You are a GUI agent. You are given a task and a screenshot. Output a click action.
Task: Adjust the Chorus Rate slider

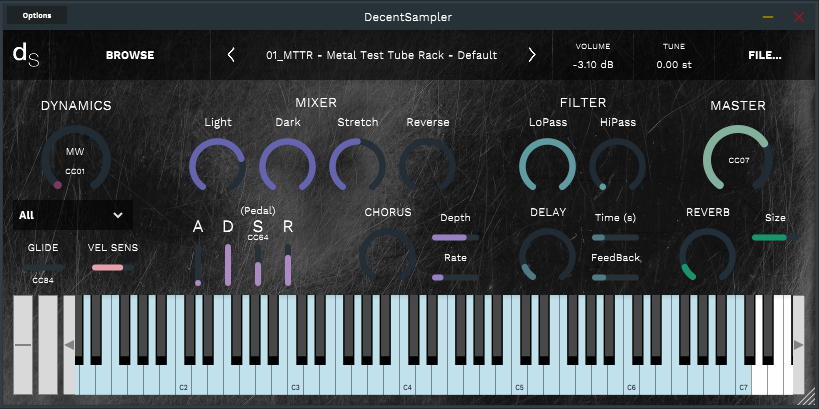[x=455, y=277]
